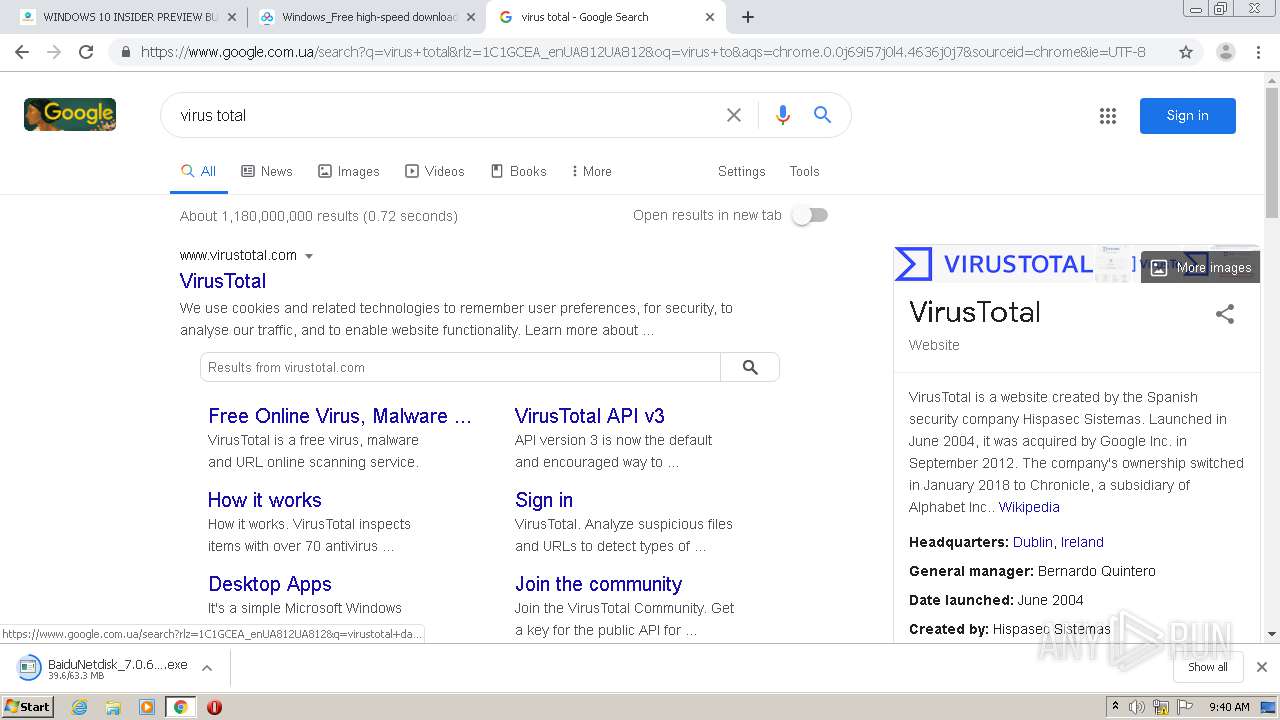Open the action center flag tray icon
This screenshot has width=1280, height=720.
(1185, 707)
